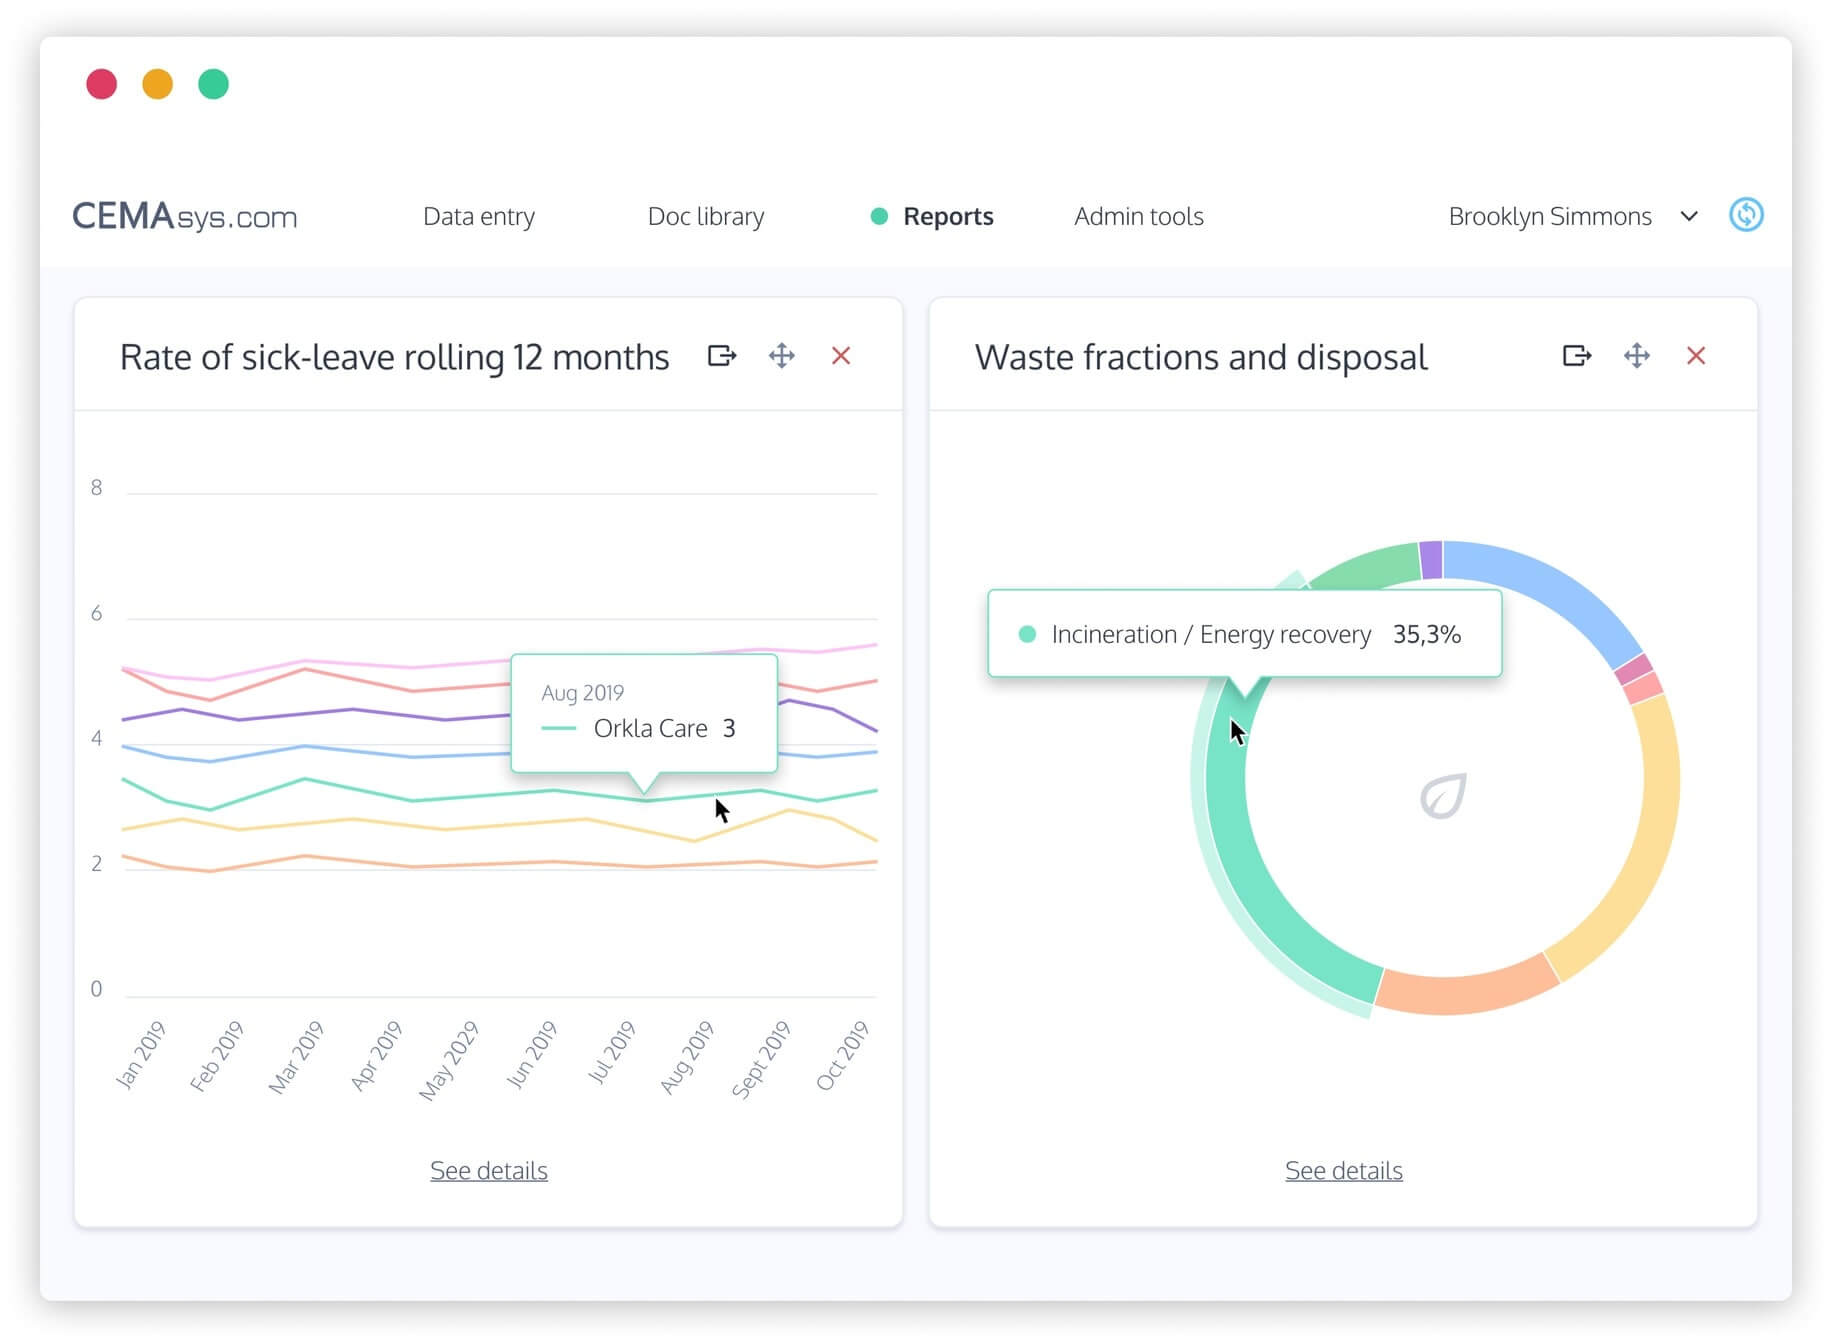Click move handle on sick-leave panel

click(782, 356)
